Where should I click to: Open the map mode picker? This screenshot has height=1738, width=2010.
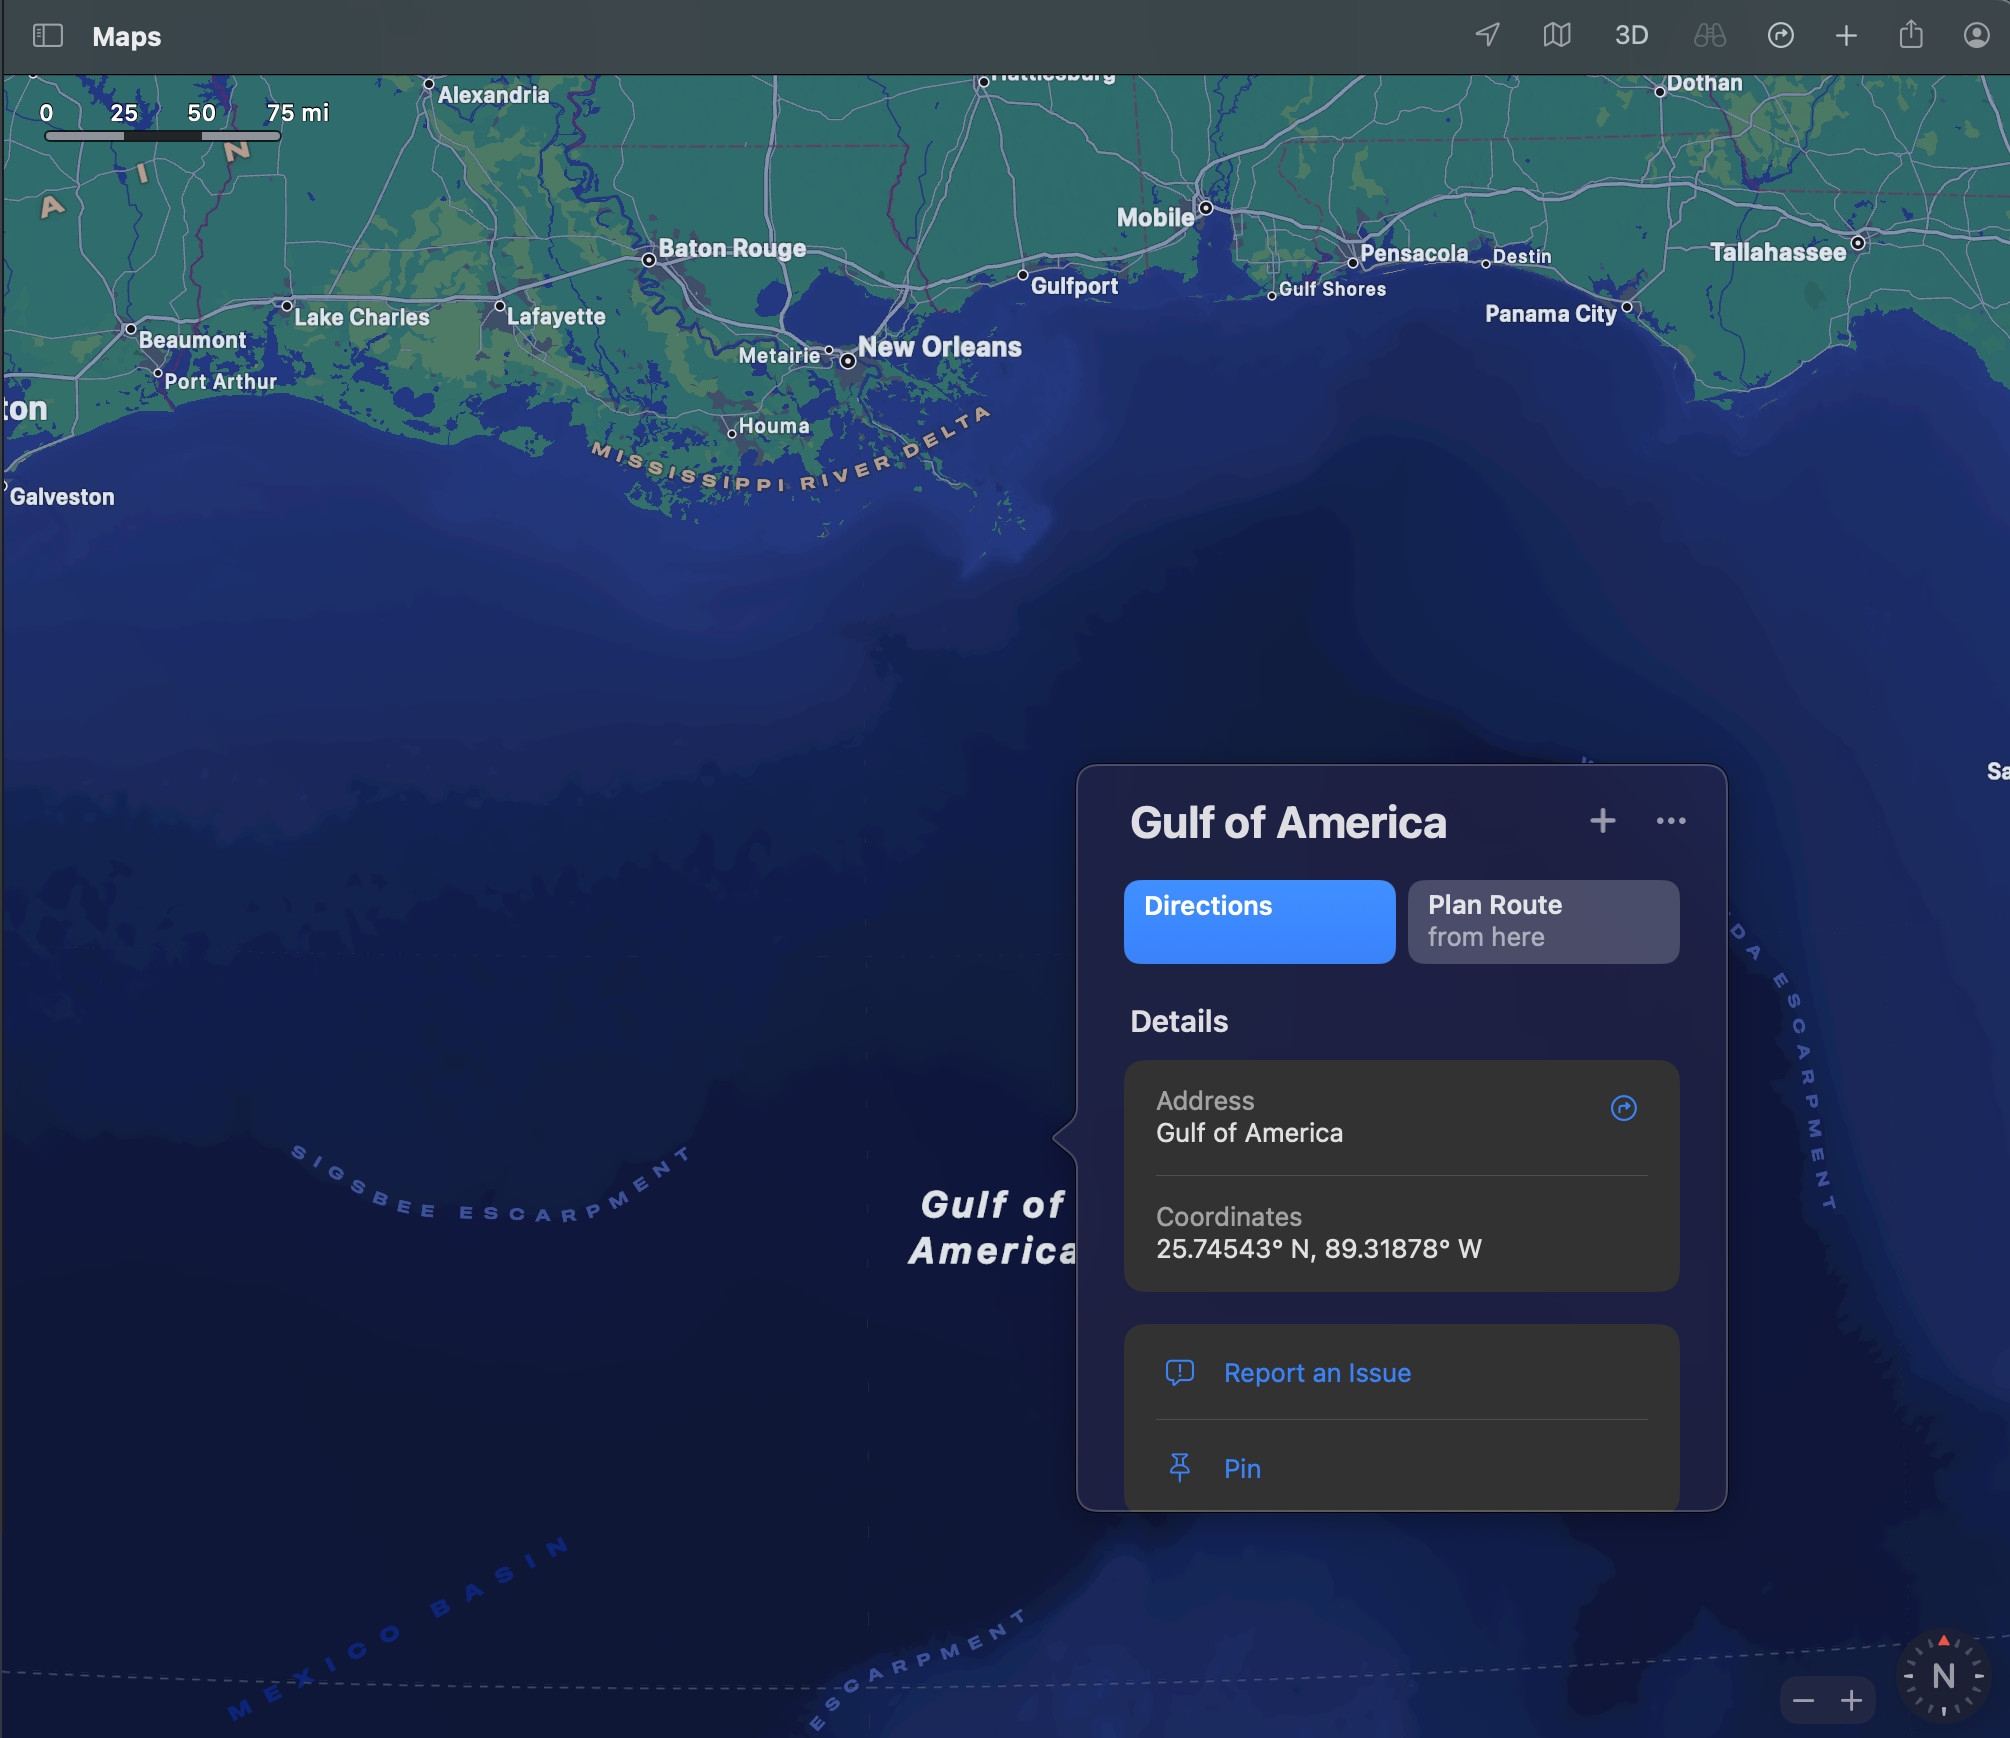click(1557, 35)
